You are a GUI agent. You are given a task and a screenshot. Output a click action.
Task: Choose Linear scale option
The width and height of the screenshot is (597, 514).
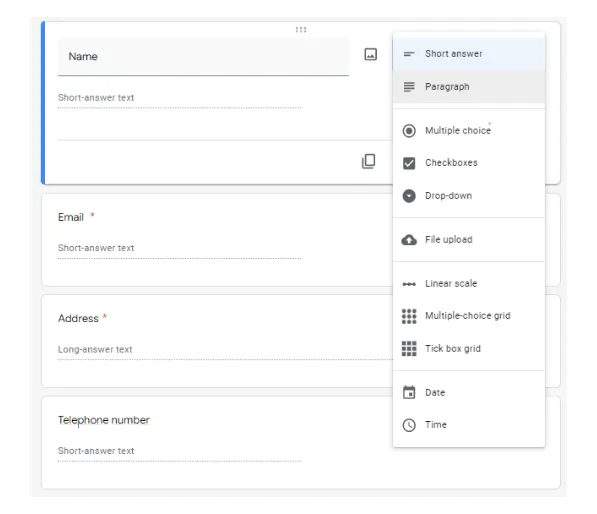point(469,284)
